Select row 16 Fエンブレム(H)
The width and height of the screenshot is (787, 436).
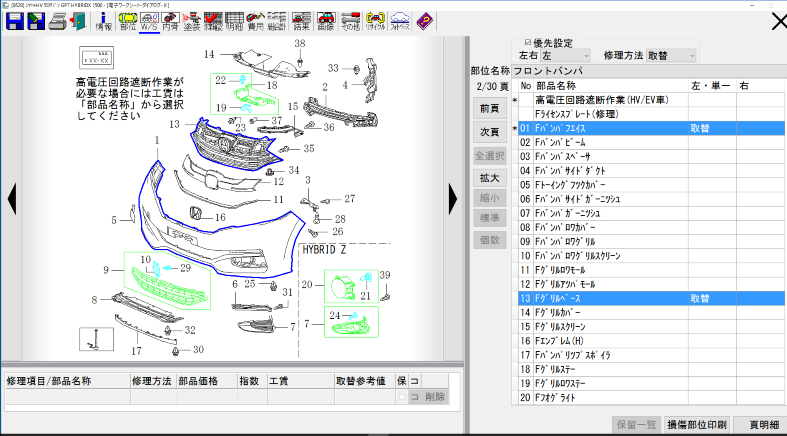pyautogui.click(x=652, y=341)
